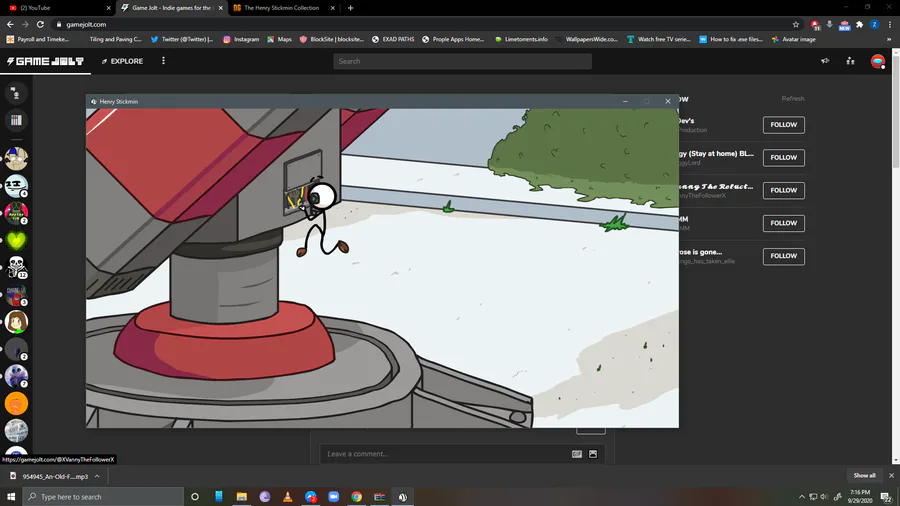Bookmark this page with the star

pos(796,24)
